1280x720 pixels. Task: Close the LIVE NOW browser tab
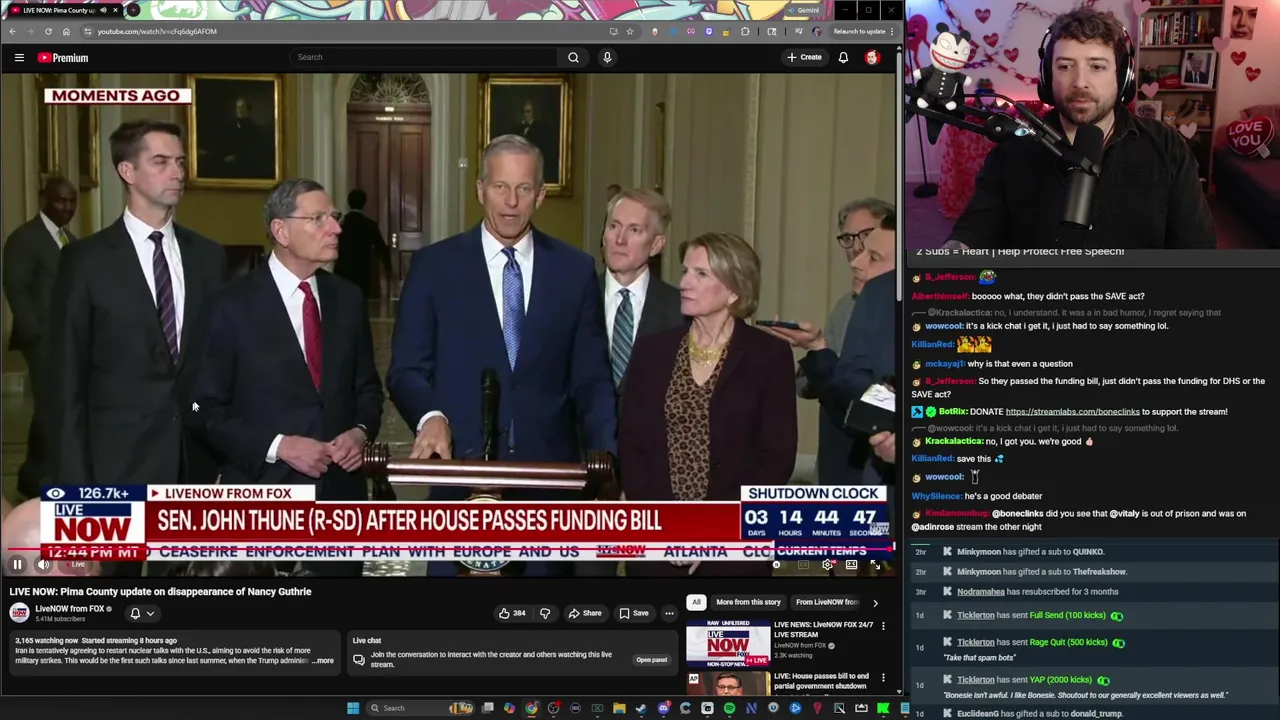click(115, 10)
